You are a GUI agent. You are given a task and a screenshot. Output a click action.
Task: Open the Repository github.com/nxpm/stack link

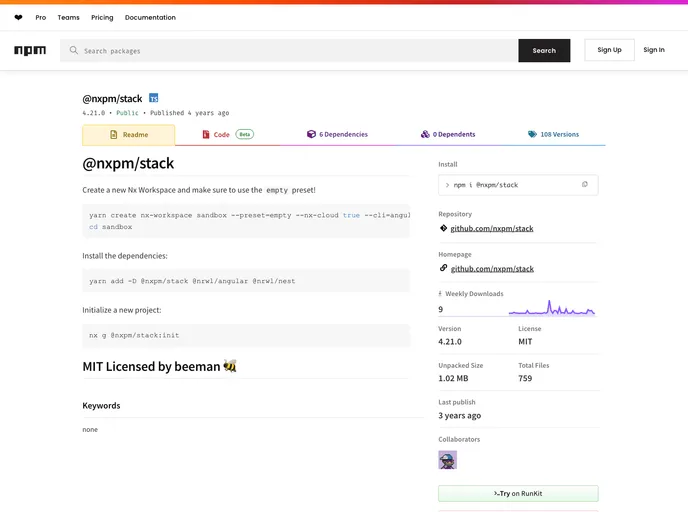[x=492, y=228]
